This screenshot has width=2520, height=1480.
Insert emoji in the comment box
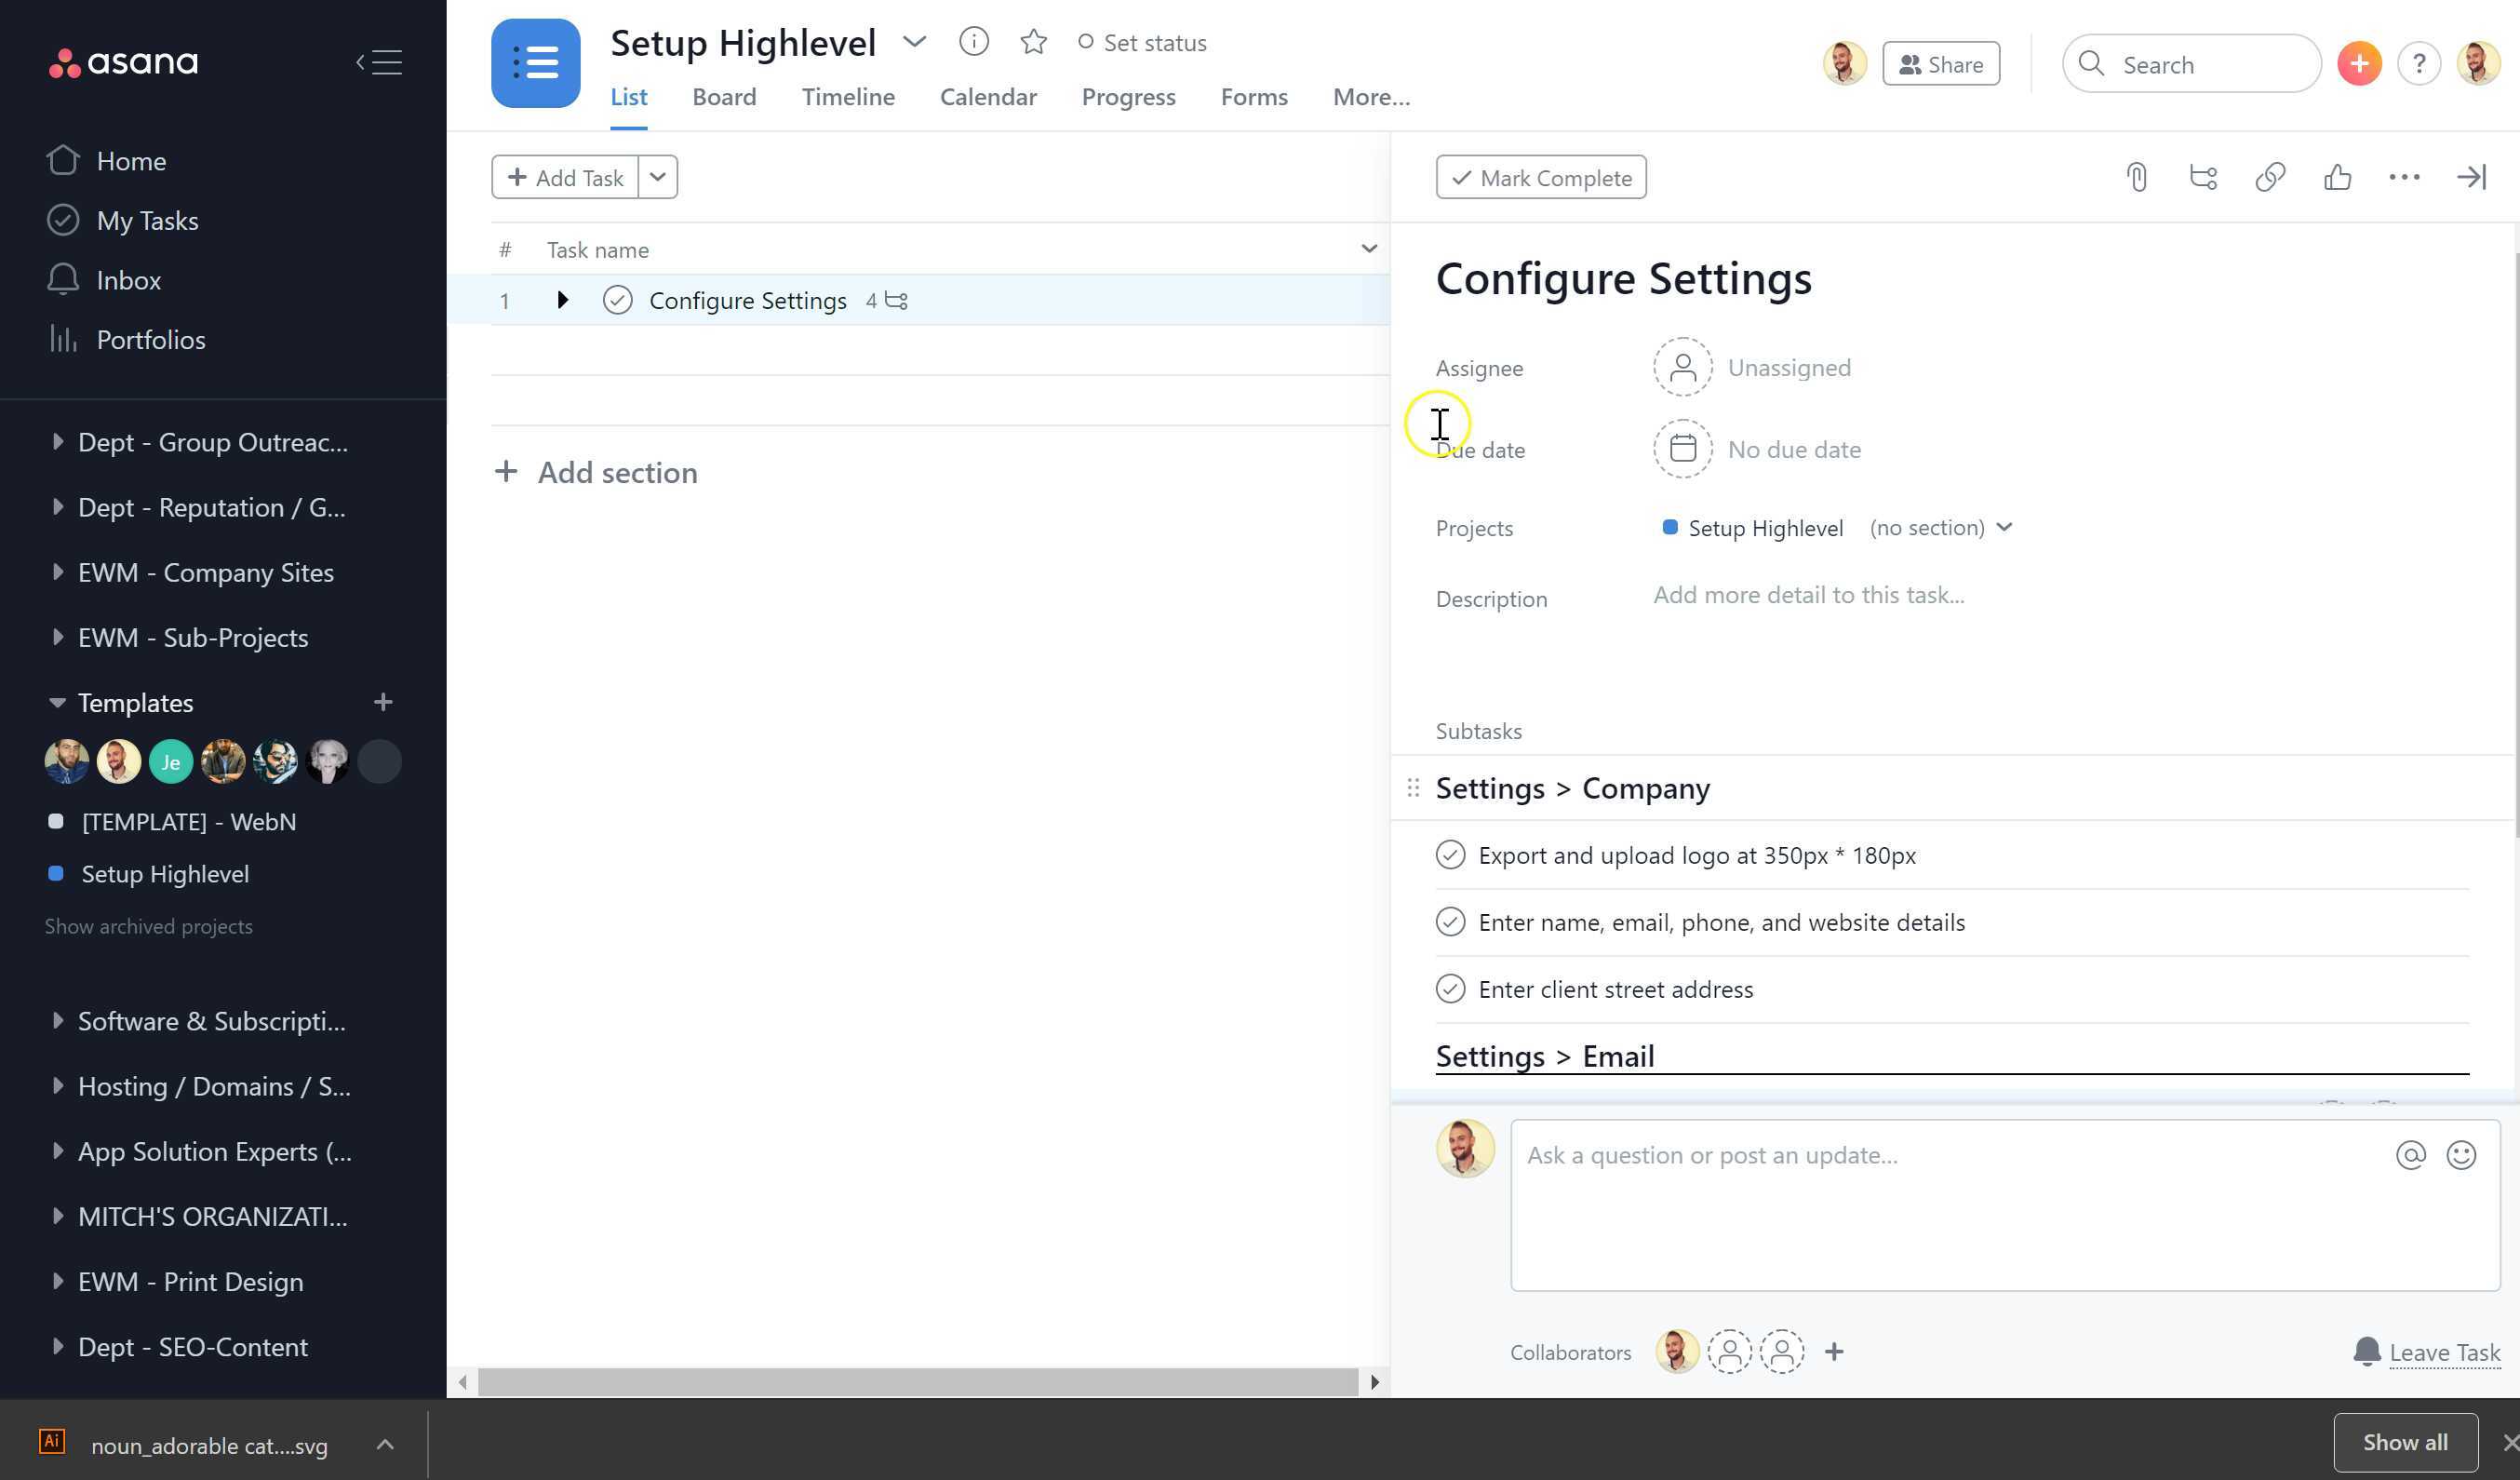coord(2460,1155)
